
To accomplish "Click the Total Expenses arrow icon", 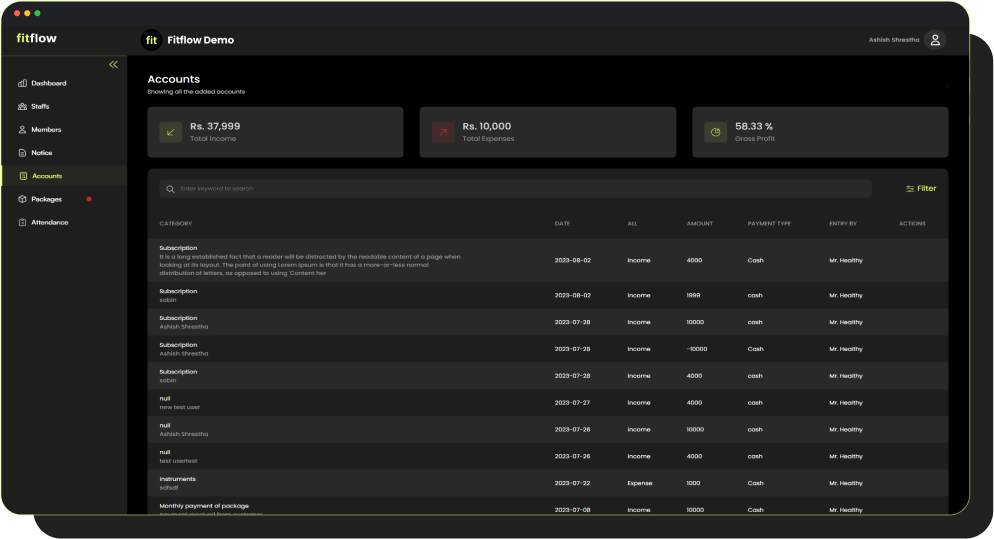I will (443, 132).
